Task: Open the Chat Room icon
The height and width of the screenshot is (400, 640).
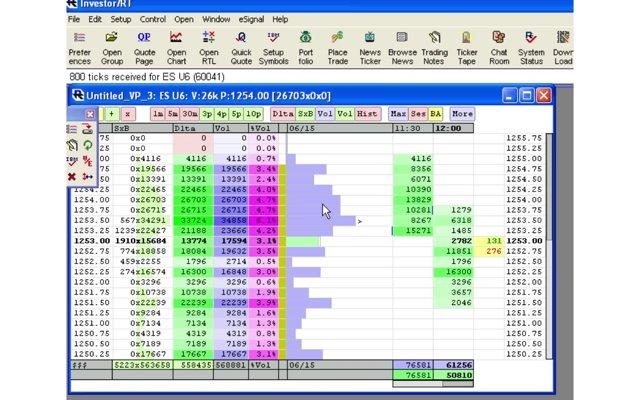Action: [x=499, y=48]
